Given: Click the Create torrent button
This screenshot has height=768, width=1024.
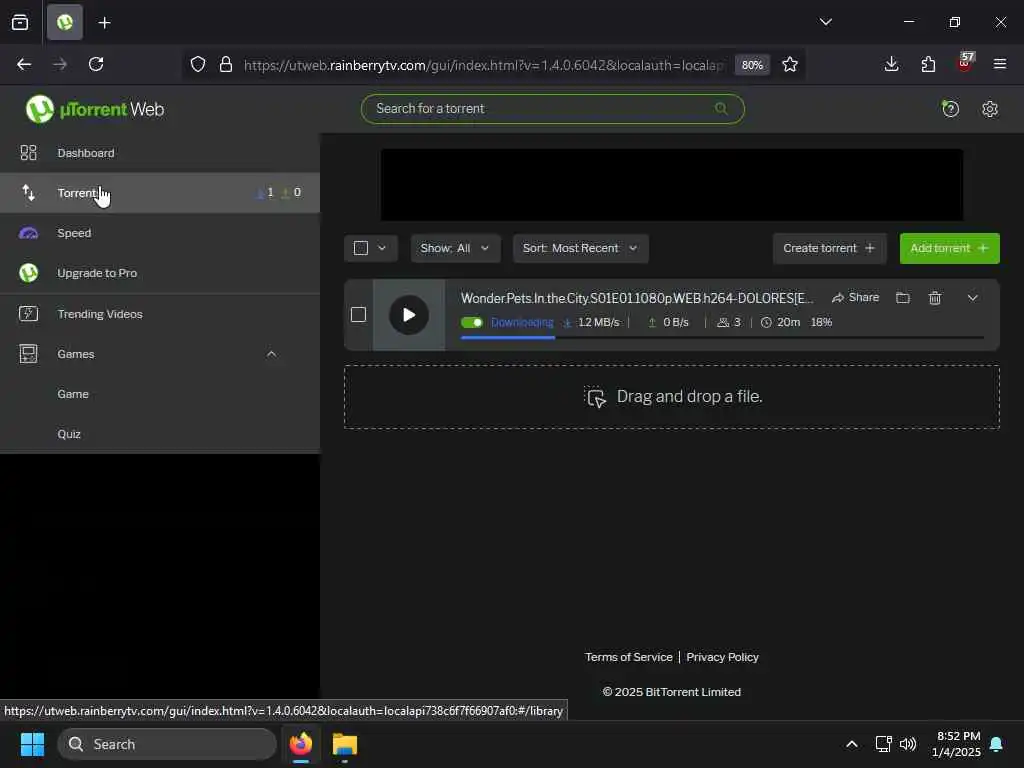Looking at the screenshot, I should pos(829,248).
